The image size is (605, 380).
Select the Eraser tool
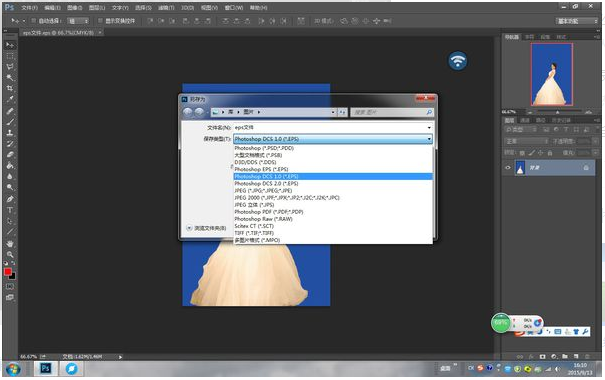[x=10, y=154]
